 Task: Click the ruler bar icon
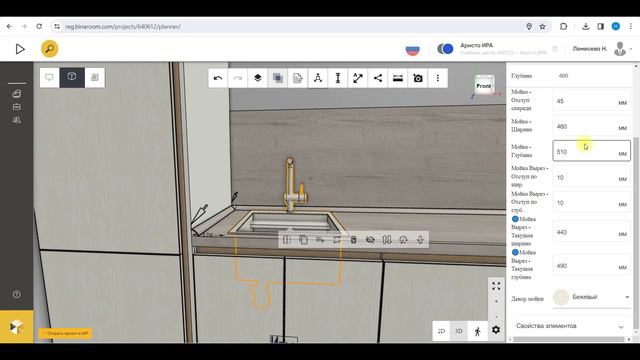pyautogui.click(x=398, y=78)
